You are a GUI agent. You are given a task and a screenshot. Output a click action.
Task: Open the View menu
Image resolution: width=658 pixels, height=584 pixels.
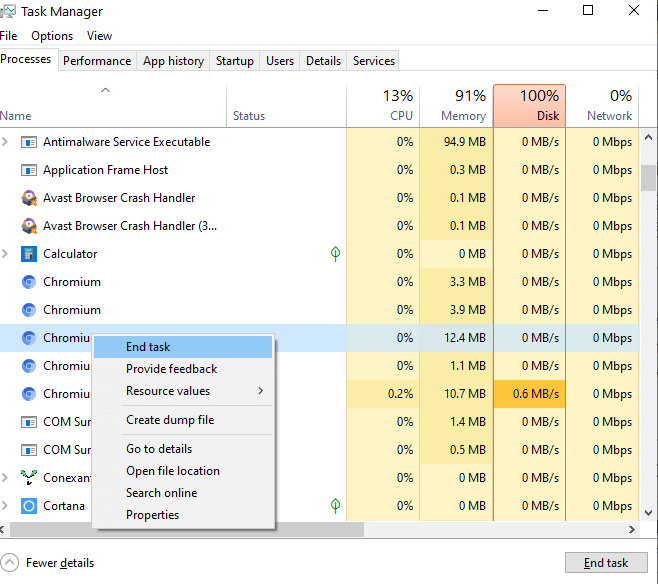coord(99,36)
